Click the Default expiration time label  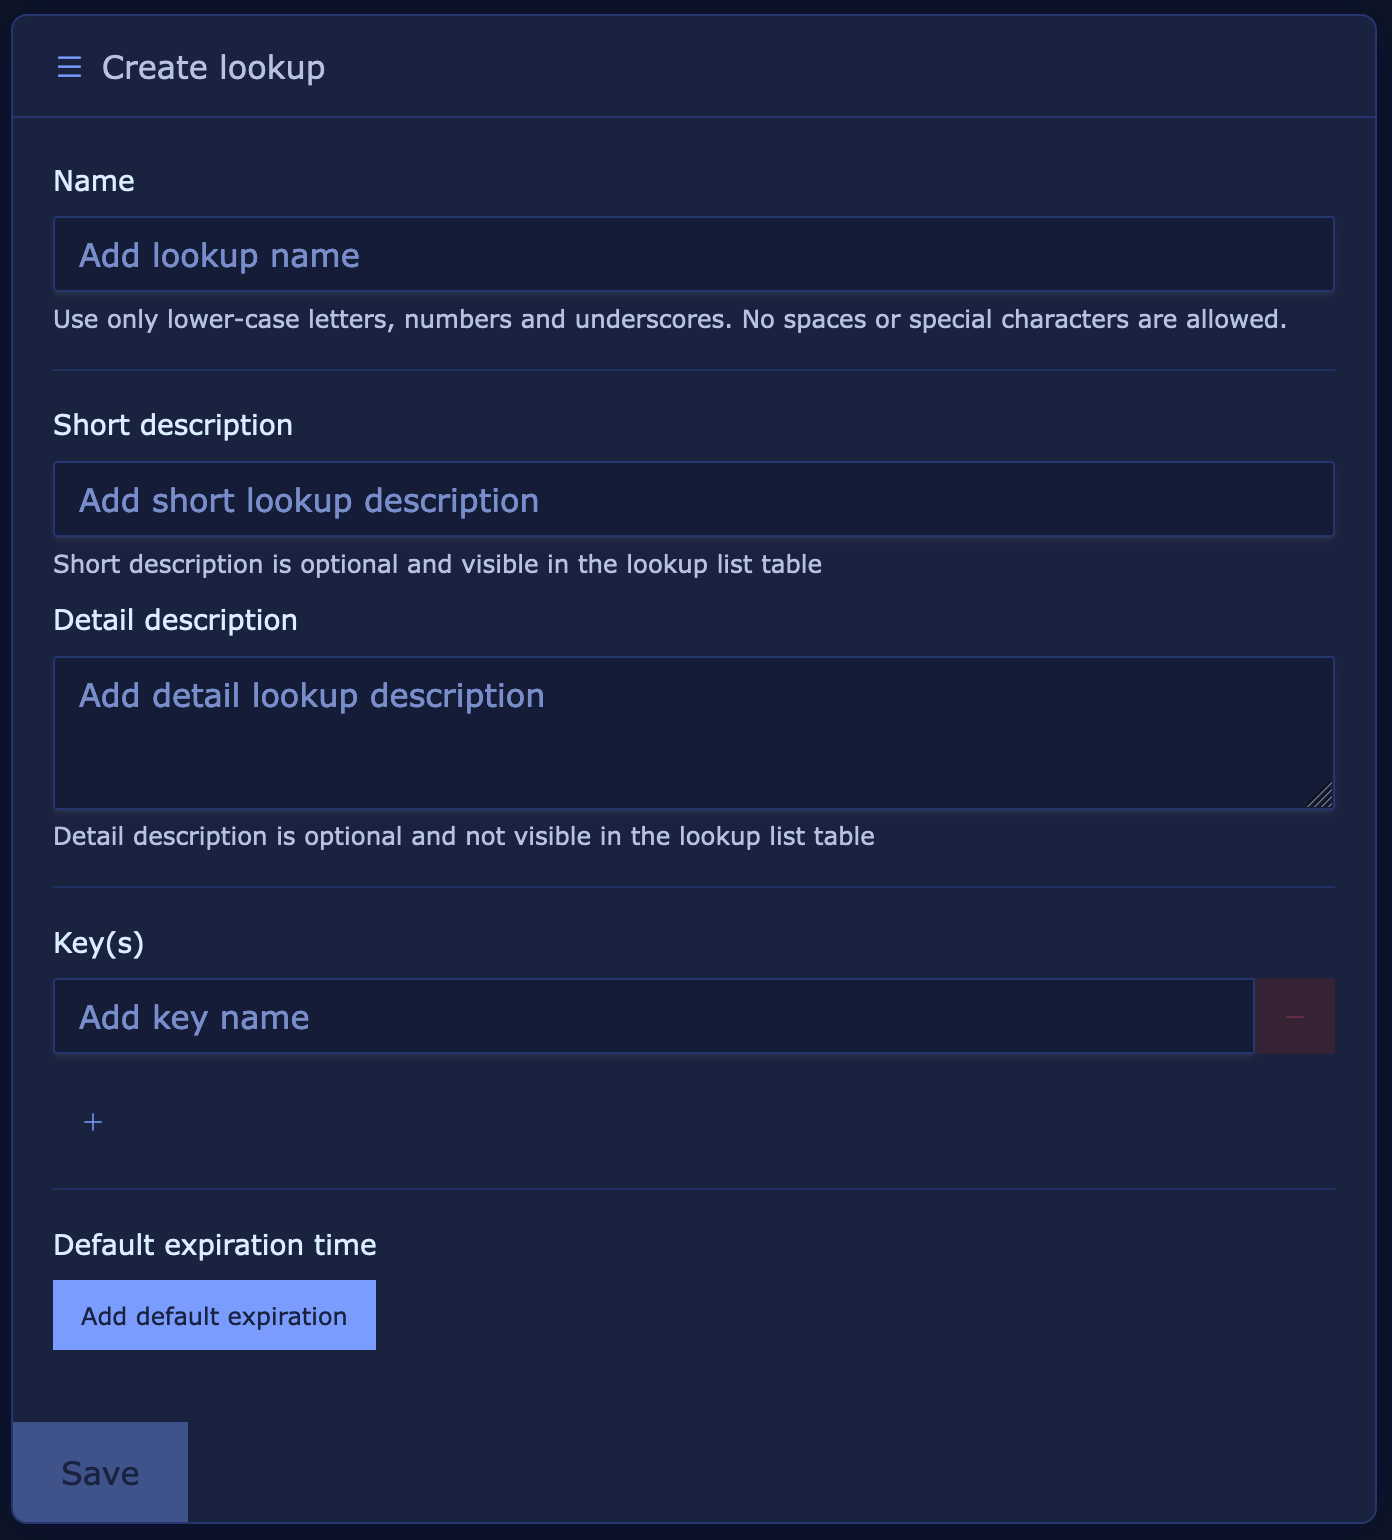[x=215, y=1245]
